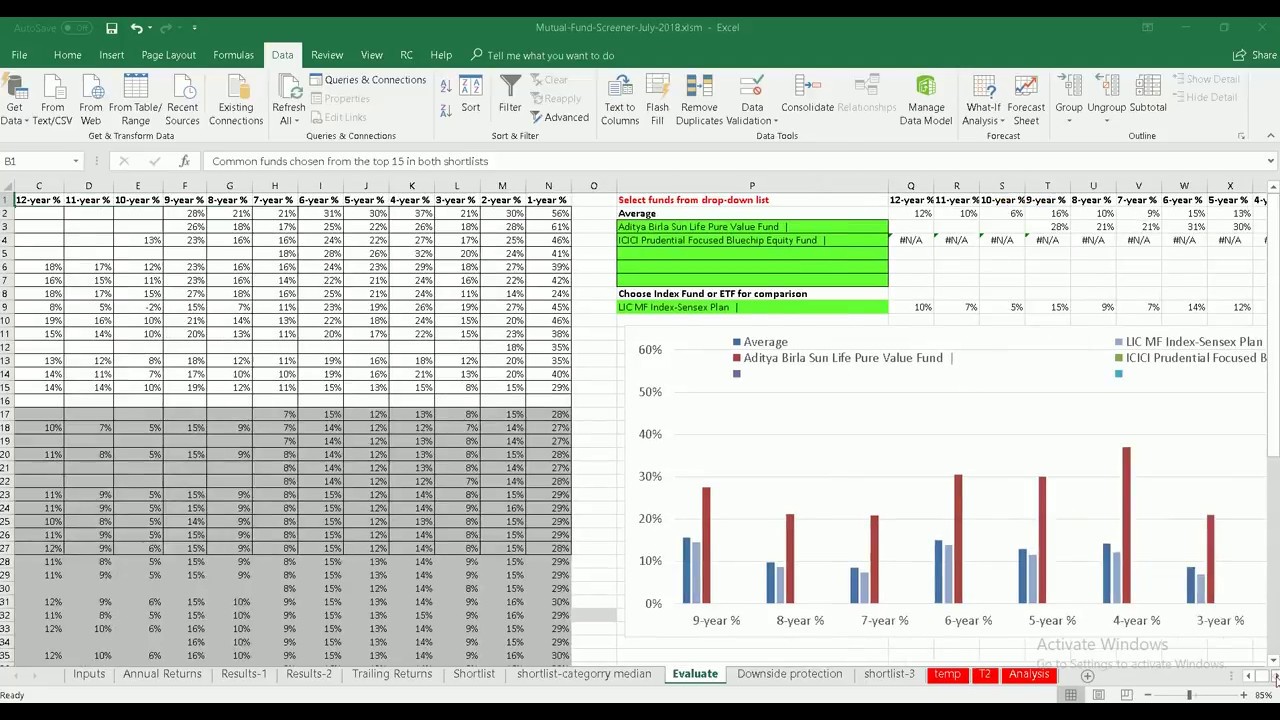Open the Downside protection sheet tab
1280x720 pixels.
[789, 674]
